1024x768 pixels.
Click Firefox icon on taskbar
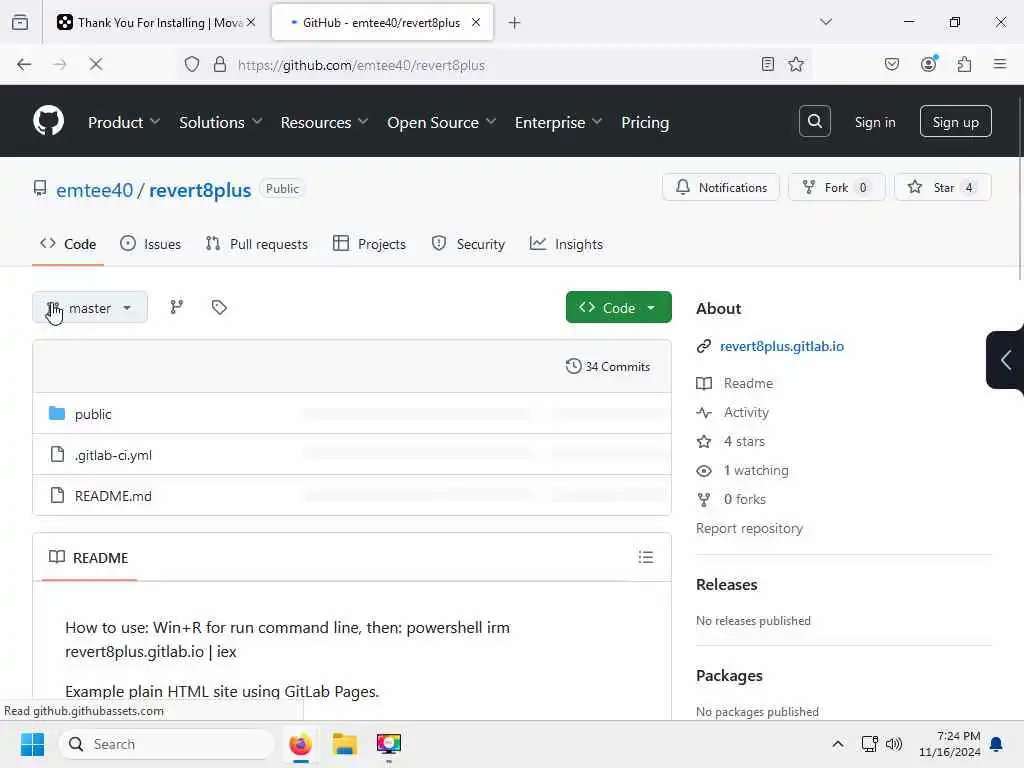[x=300, y=744]
